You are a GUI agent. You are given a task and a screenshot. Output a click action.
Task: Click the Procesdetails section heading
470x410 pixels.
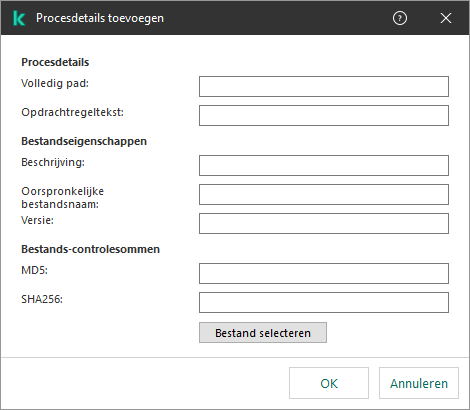(55, 62)
